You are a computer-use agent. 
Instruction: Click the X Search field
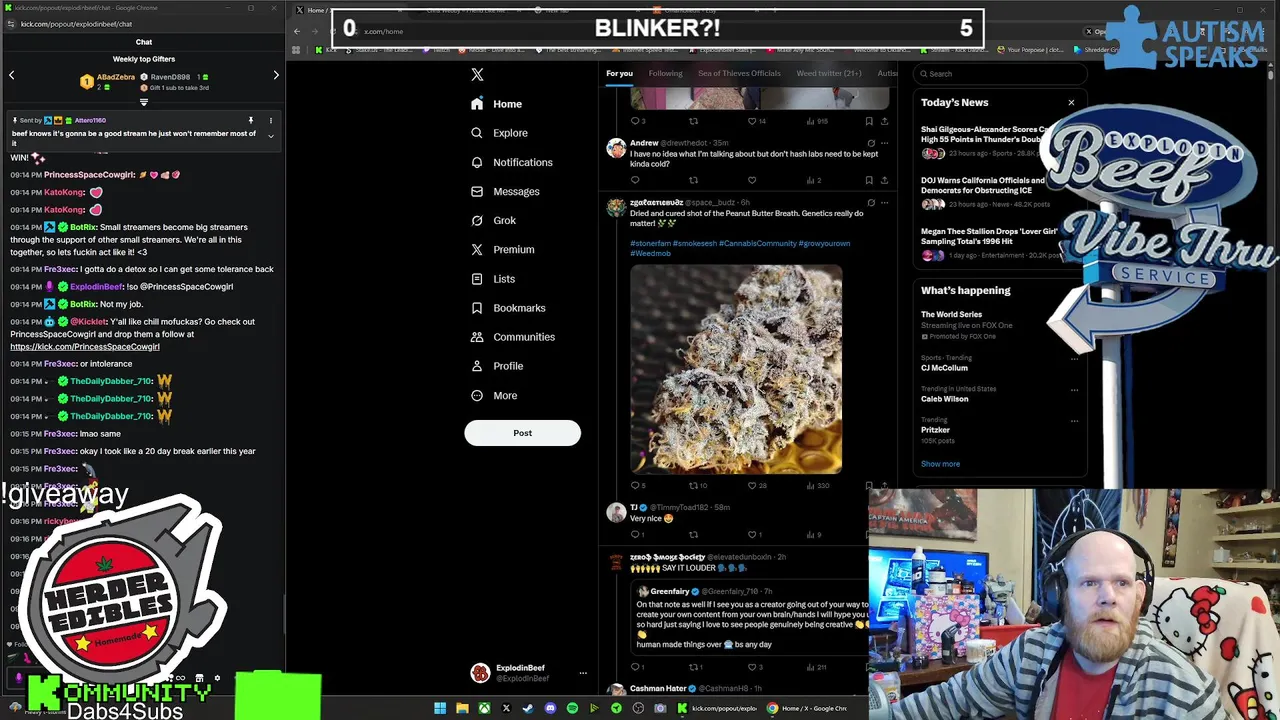pyautogui.click(x=1002, y=74)
